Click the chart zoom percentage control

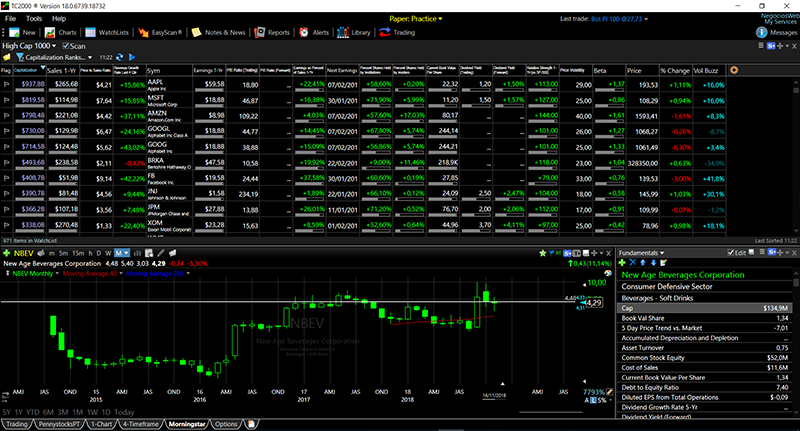[x=593, y=392]
